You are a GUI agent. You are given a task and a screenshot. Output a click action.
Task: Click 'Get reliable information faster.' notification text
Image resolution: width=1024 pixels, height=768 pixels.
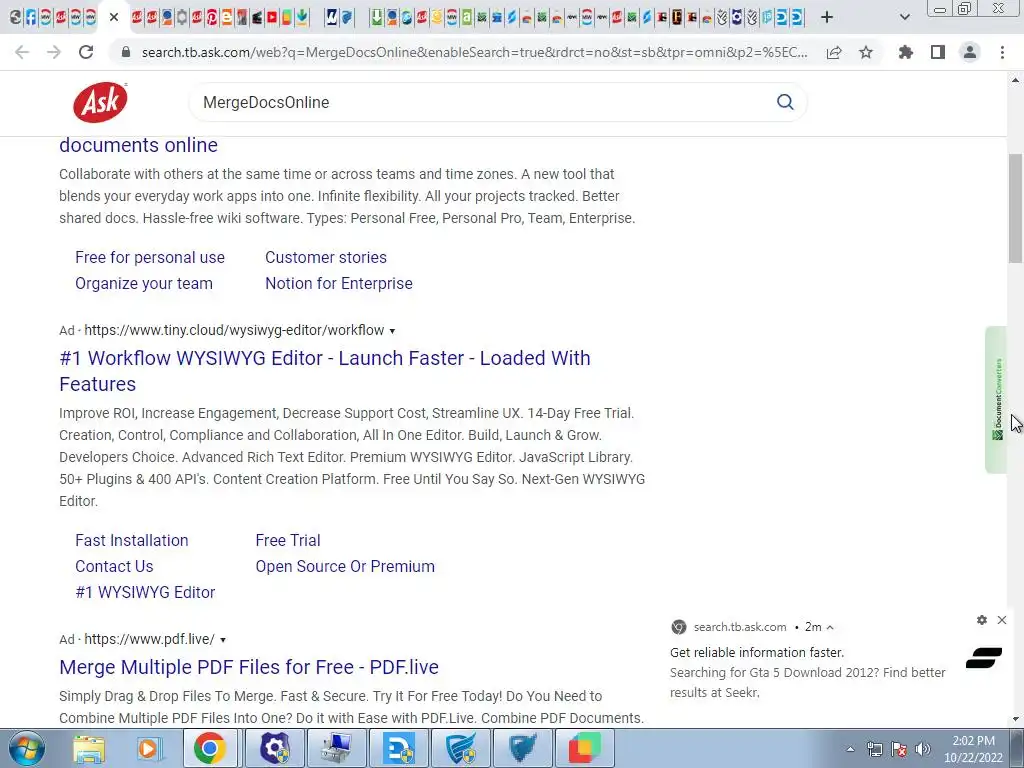point(757,652)
